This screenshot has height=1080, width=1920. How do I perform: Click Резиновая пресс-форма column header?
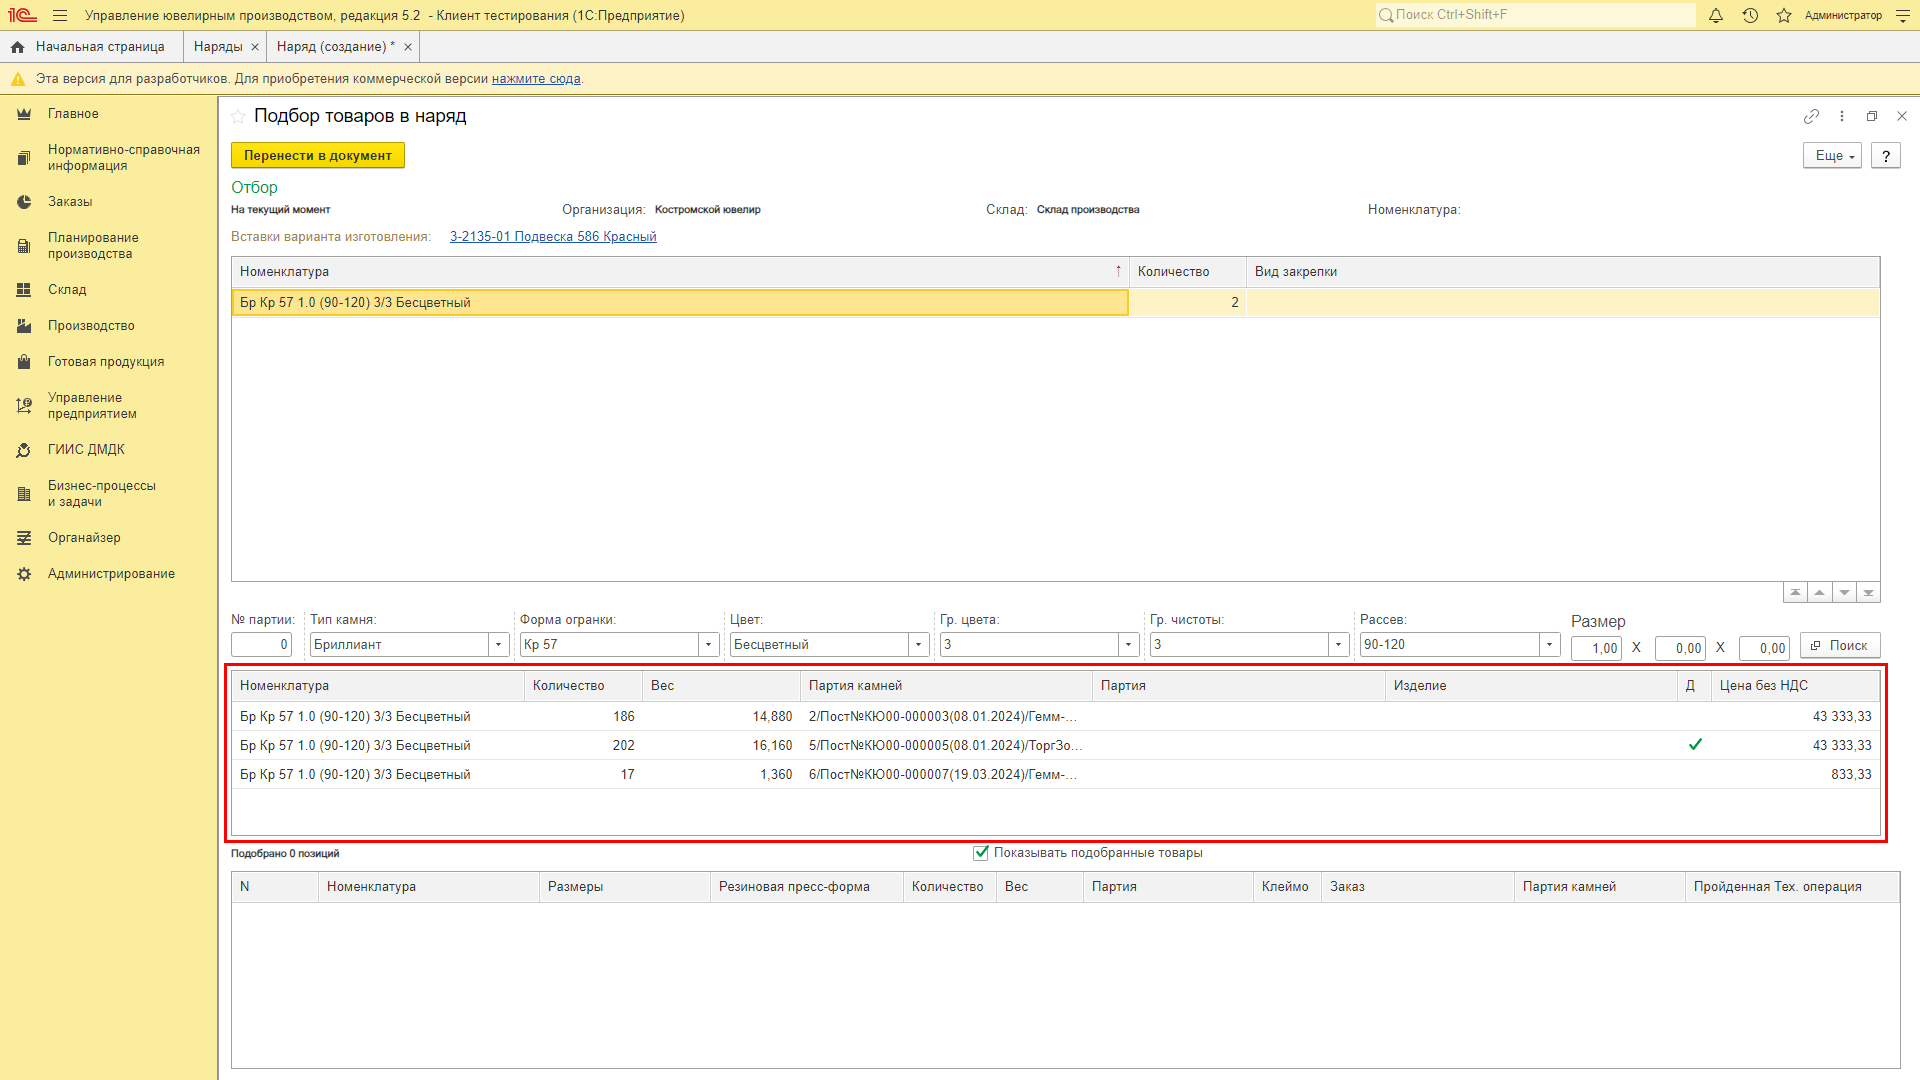point(806,887)
